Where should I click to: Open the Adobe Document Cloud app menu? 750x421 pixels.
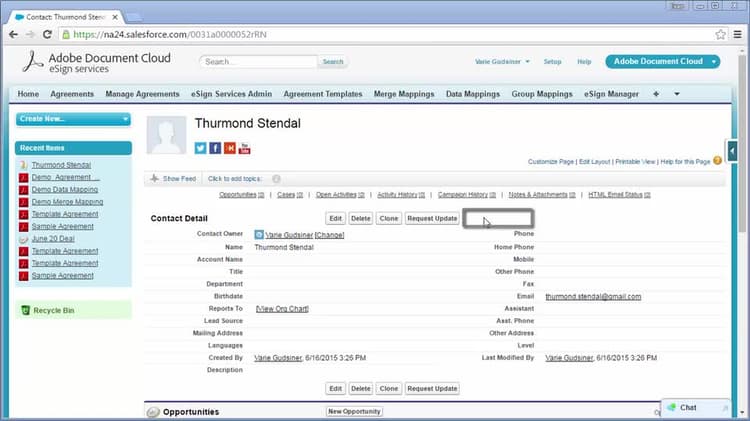click(662, 61)
